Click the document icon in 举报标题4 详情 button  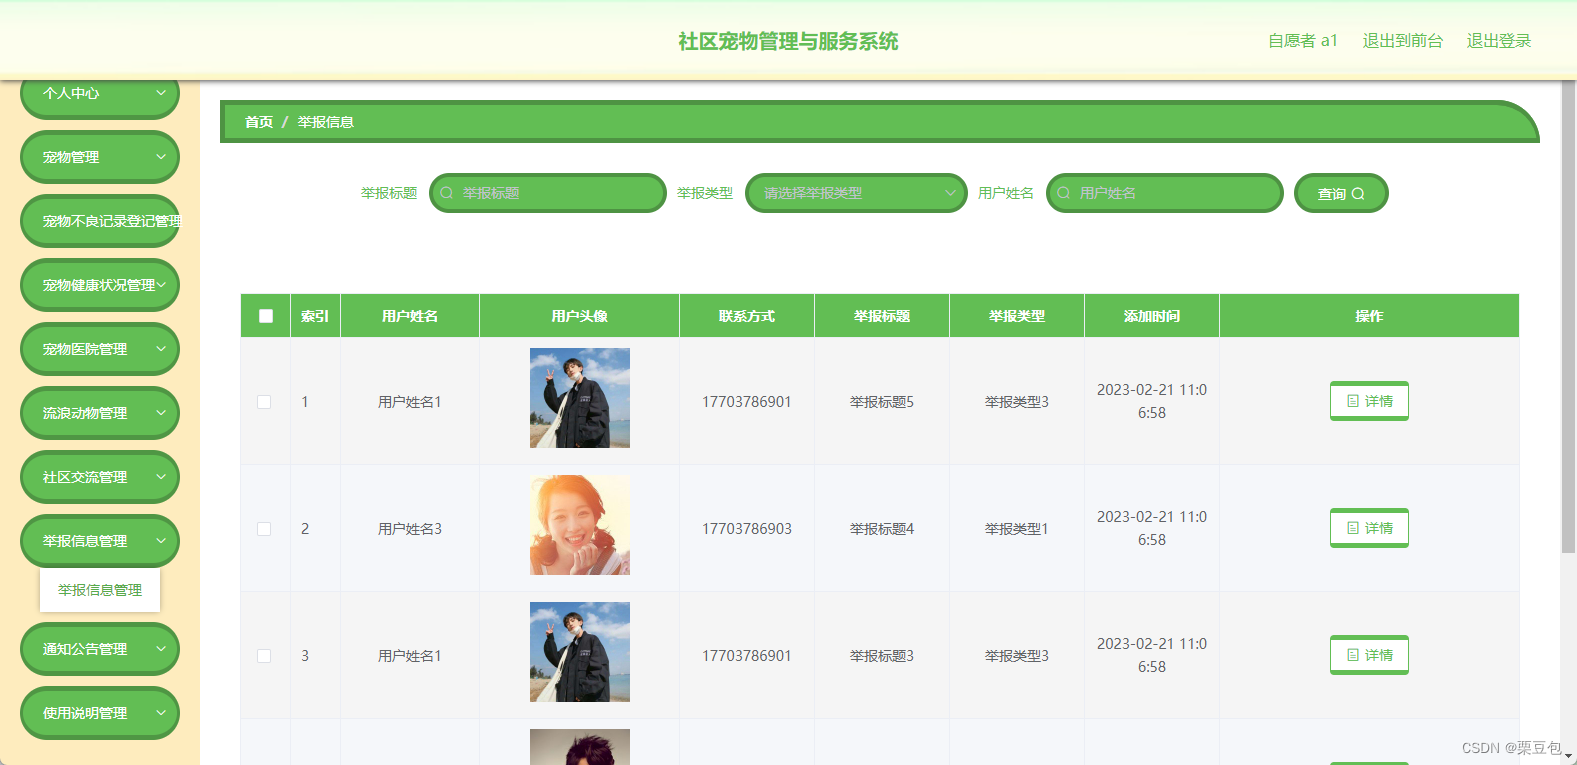[x=1353, y=528]
